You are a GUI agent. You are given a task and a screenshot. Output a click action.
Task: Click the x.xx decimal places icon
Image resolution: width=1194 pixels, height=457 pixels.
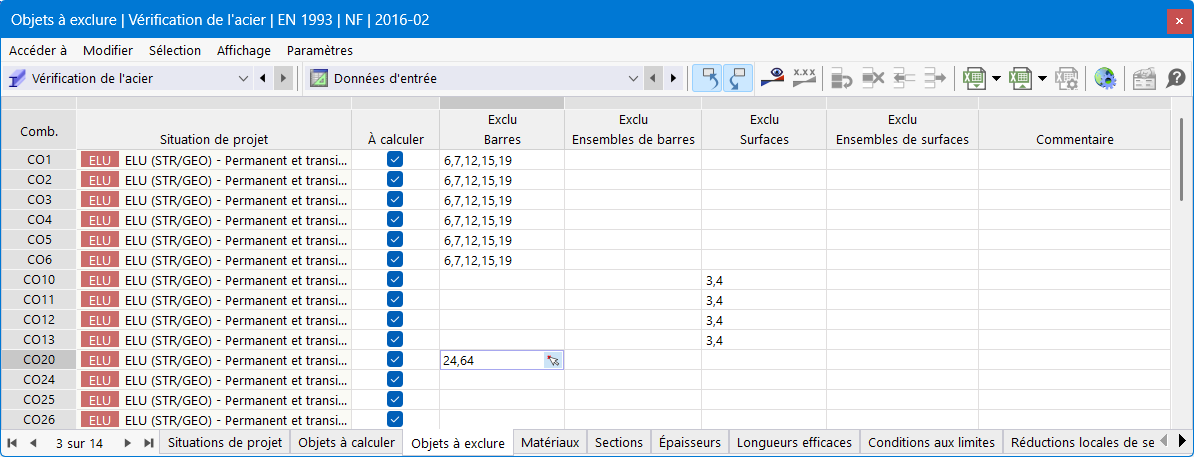pyautogui.click(x=804, y=78)
